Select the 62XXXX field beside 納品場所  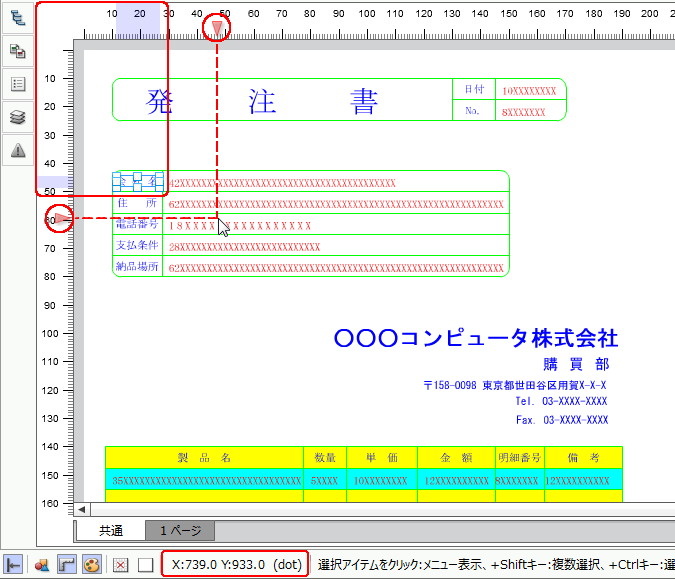[x=336, y=268]
